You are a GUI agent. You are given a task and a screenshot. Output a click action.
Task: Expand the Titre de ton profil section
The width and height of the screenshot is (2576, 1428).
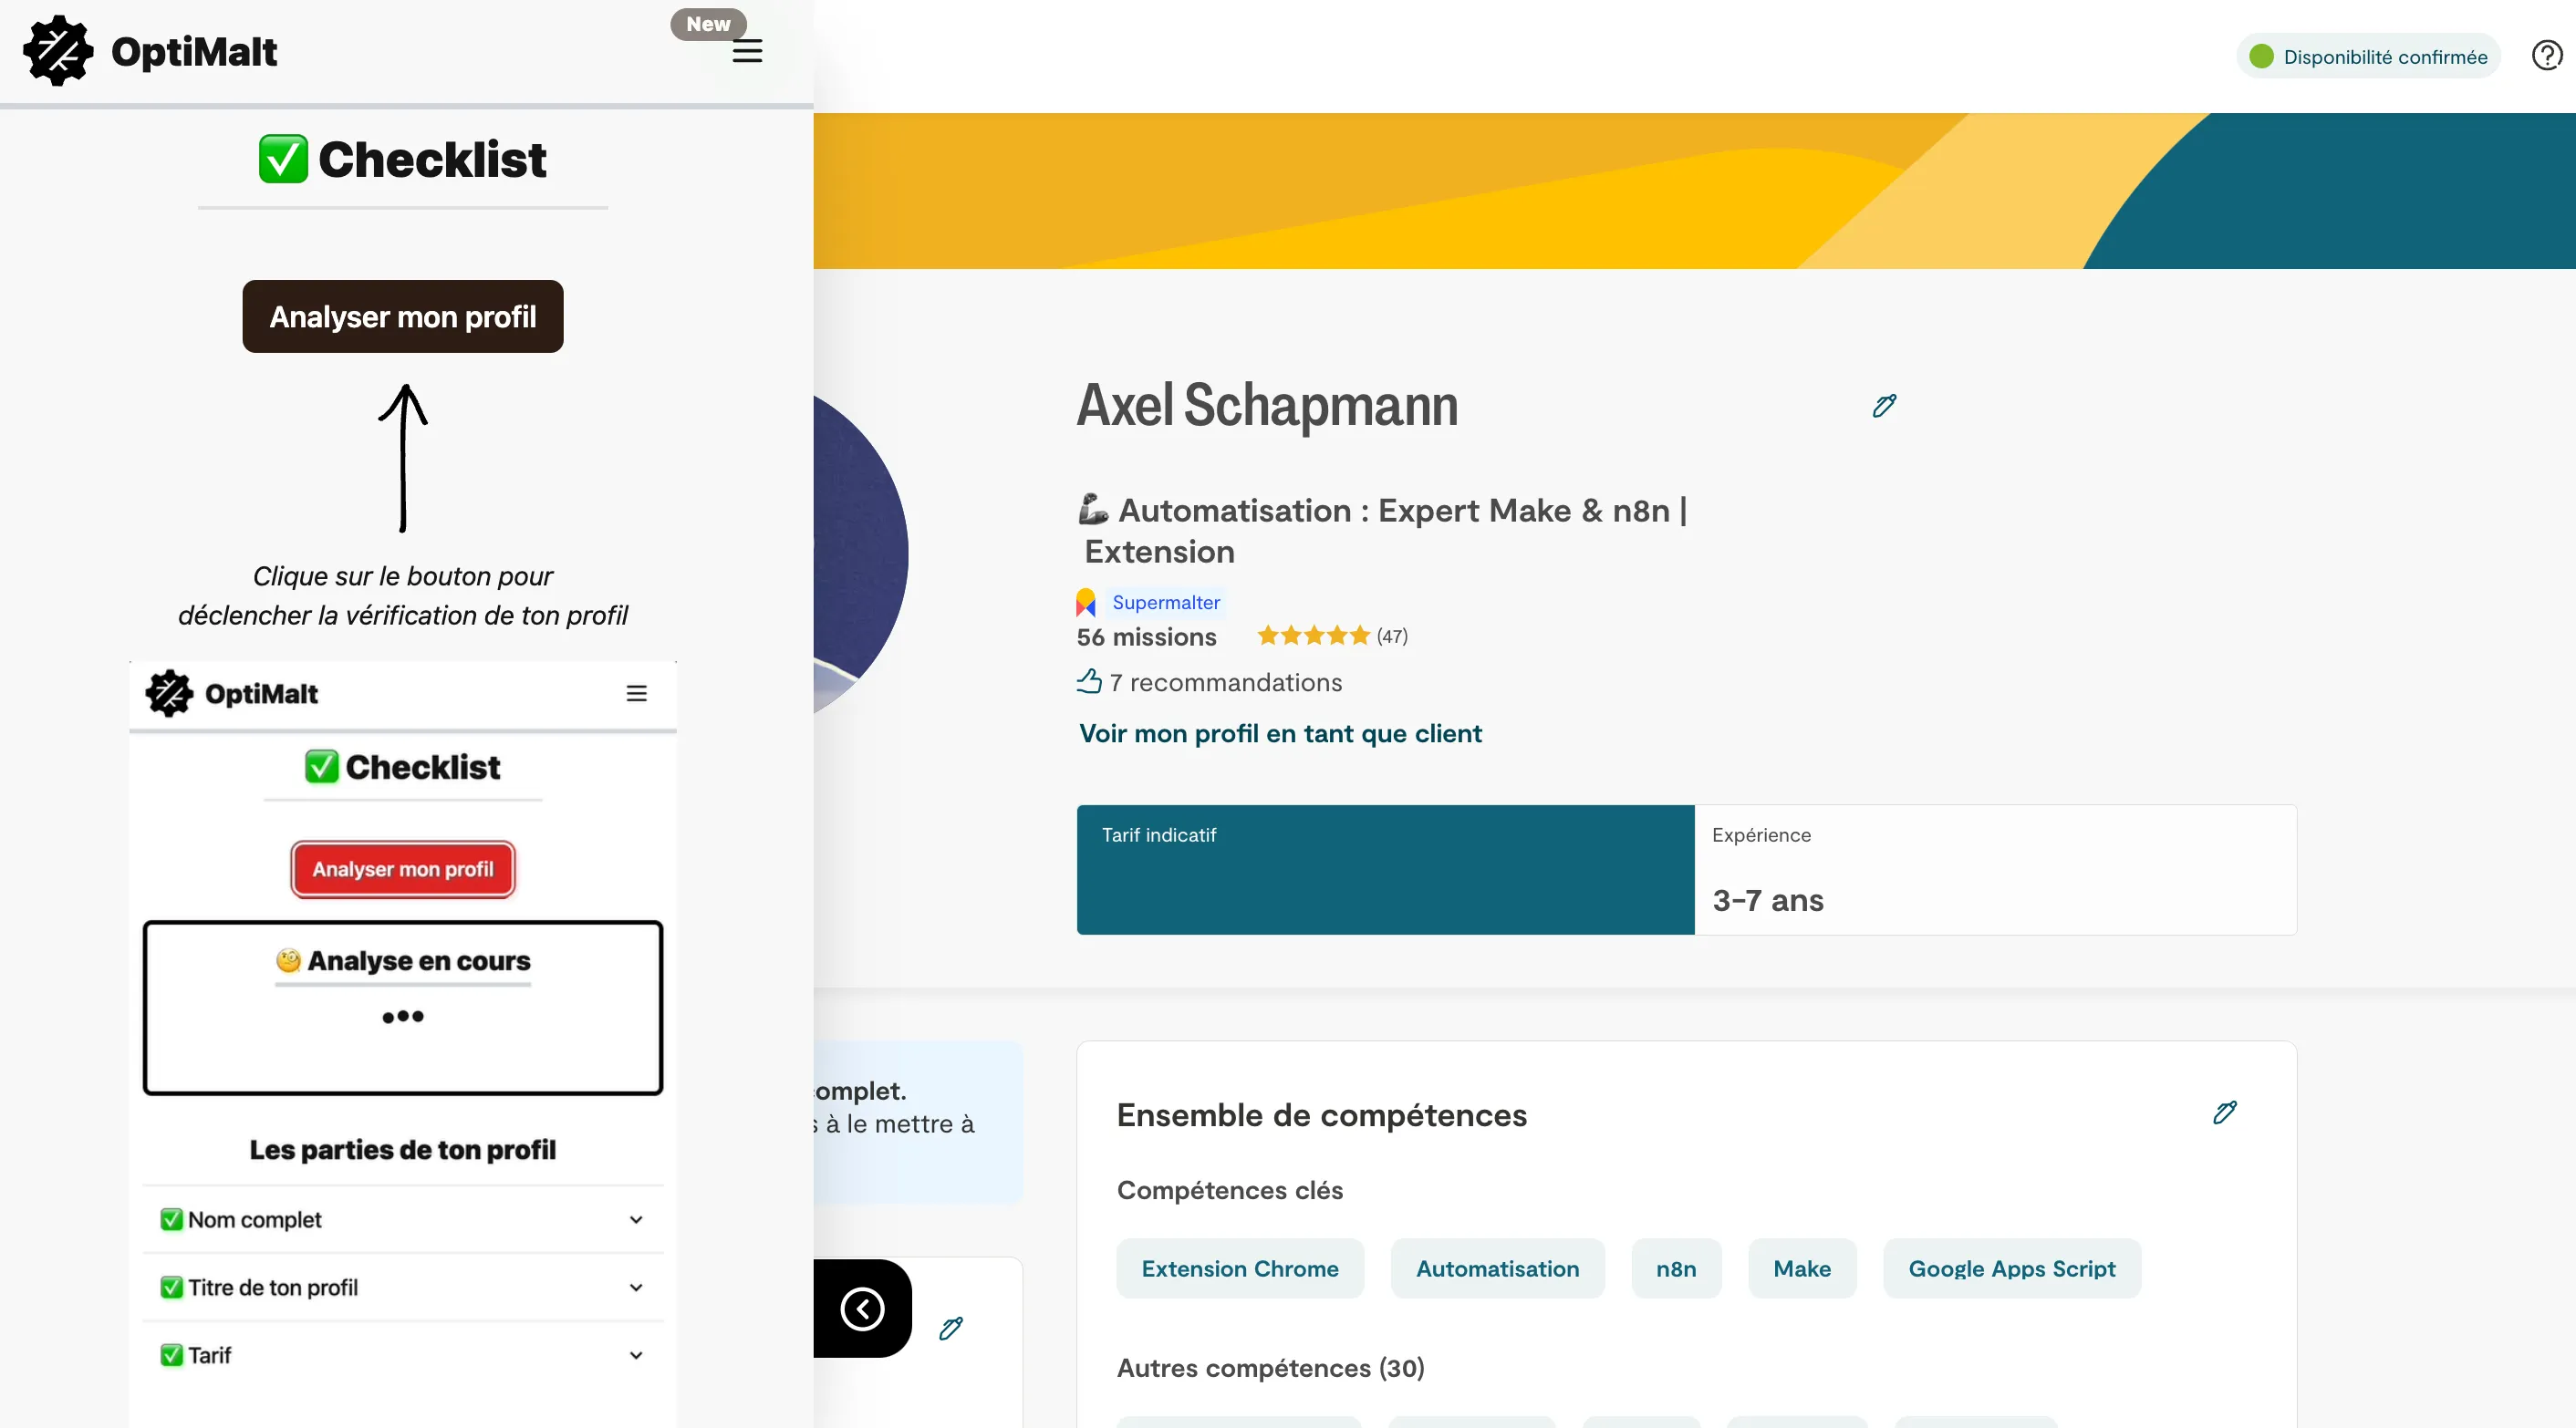[635, 1288]
